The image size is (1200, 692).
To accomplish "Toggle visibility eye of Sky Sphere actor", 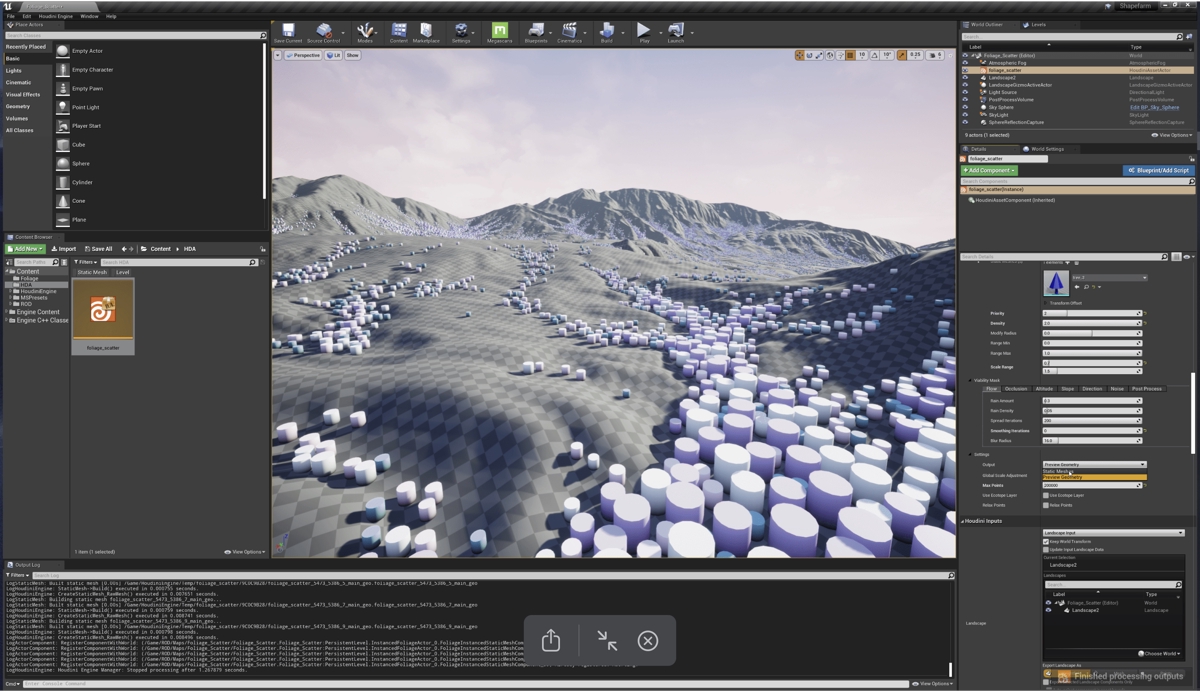I will (x=965, y=108).
